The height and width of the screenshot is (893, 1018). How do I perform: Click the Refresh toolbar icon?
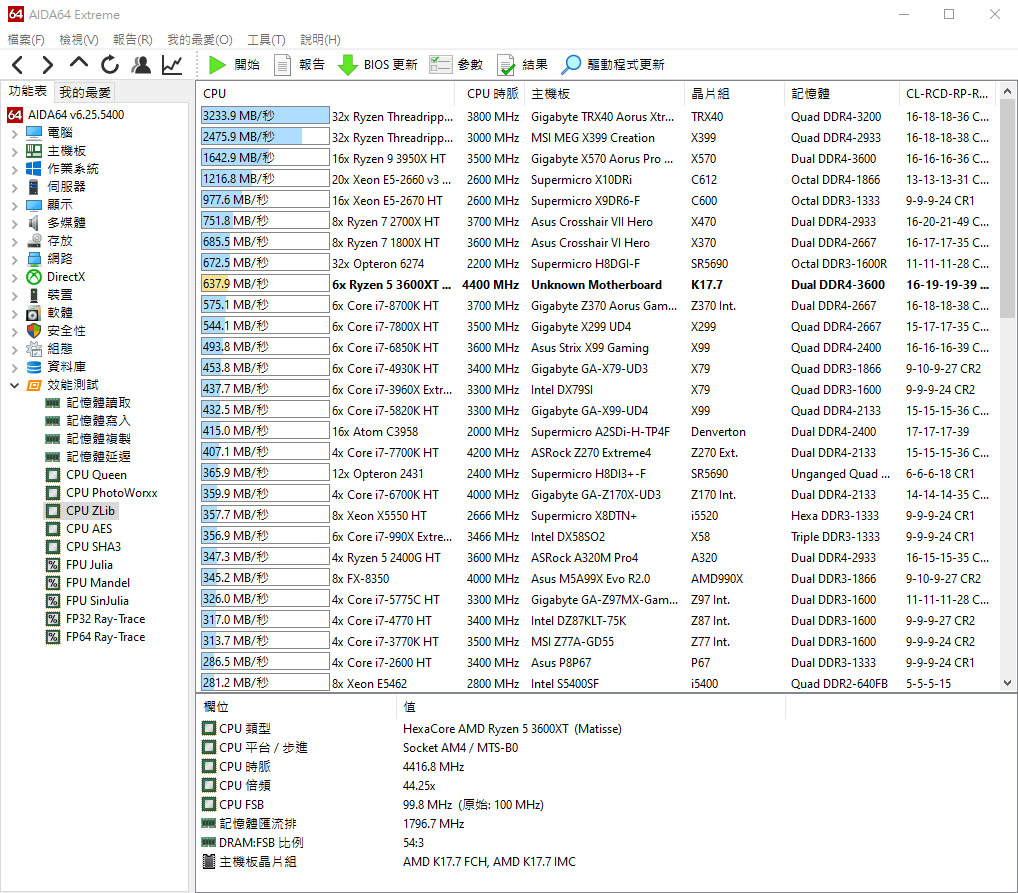(110, 64)
